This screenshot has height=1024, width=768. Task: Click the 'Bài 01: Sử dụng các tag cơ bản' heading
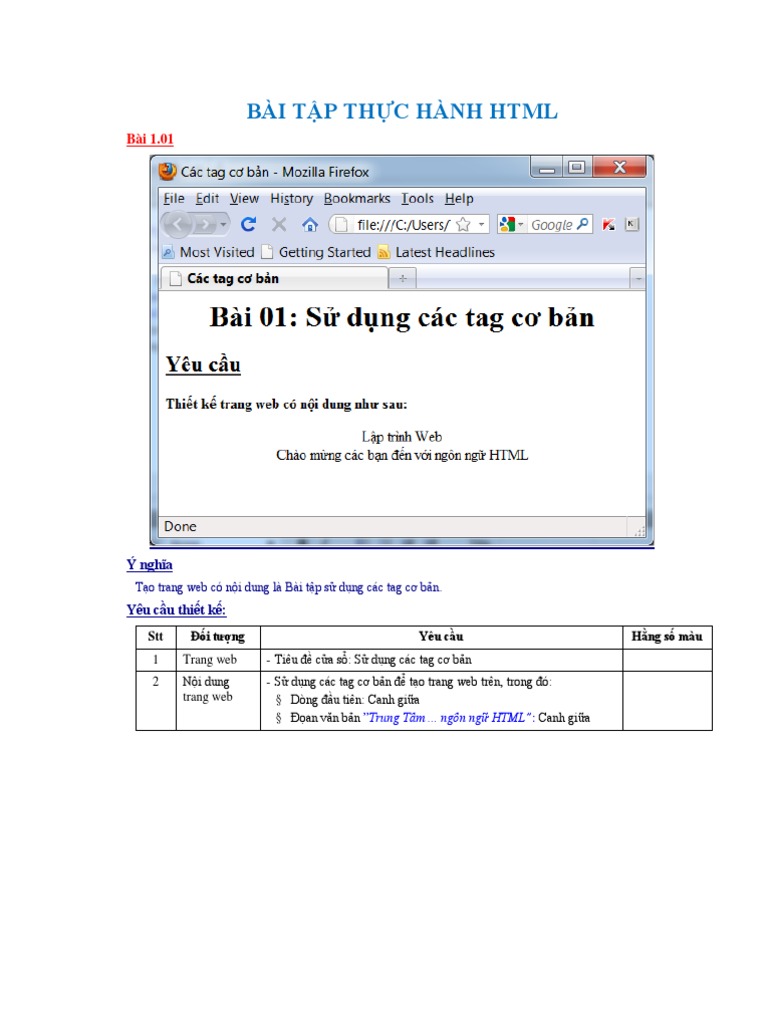click(402, 318)
